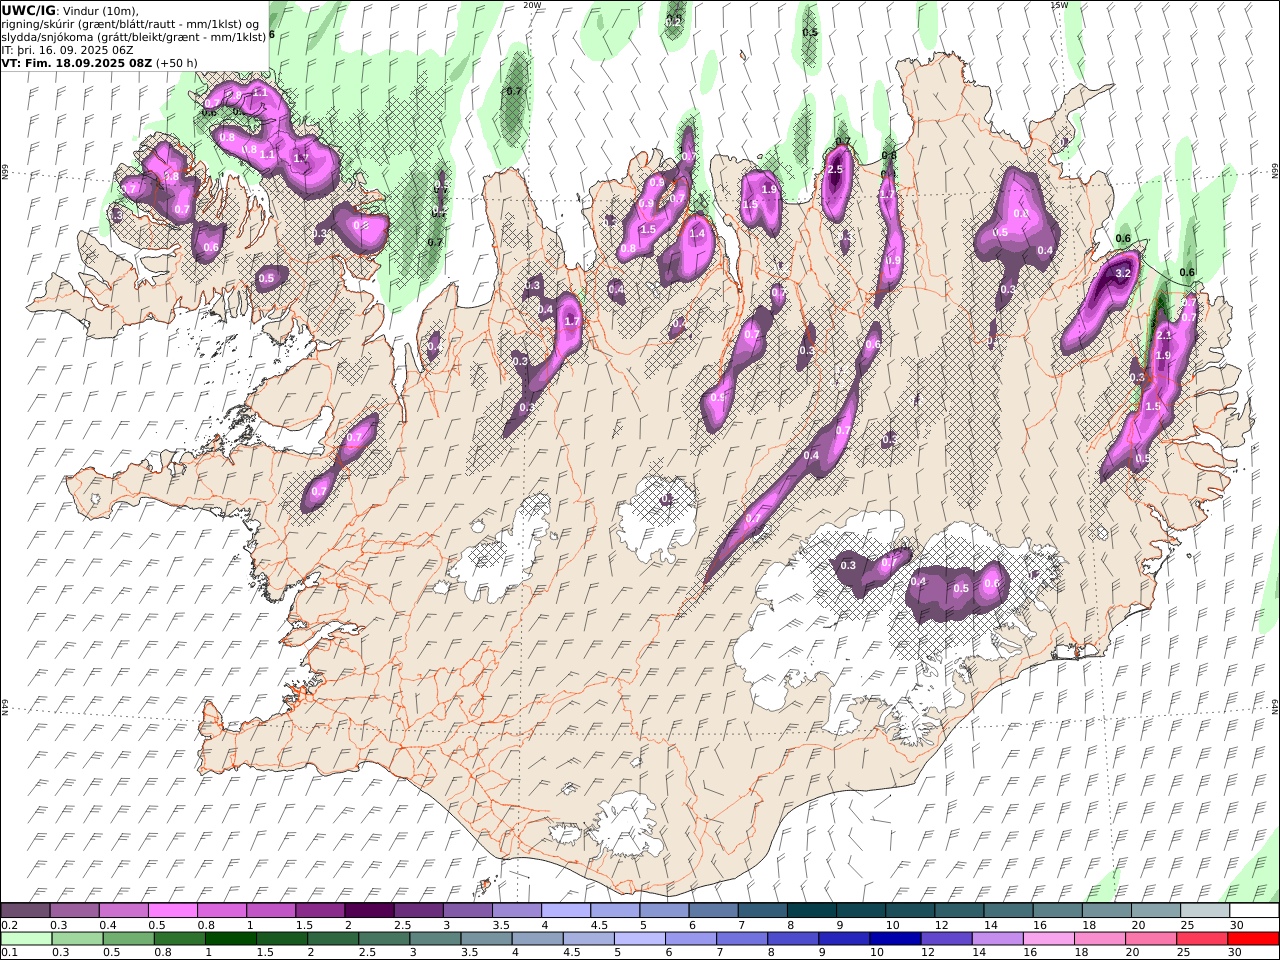Viewport: 1280px width, 960px height.
Task: Click the pale green 0.1 swatch on the rain scale
Action: point(26,939)
